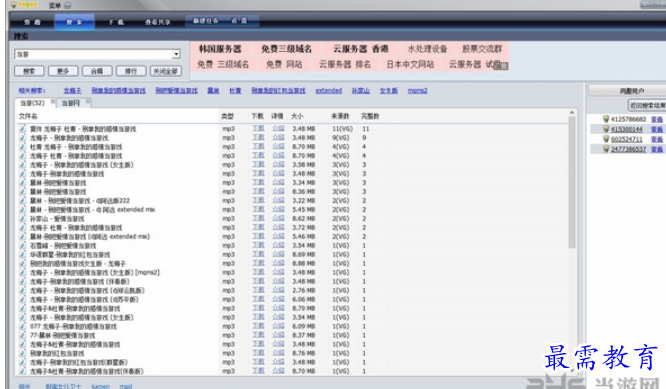666x389 pixels.
Task: Open related search link 晨林
Action: (213, 90)
